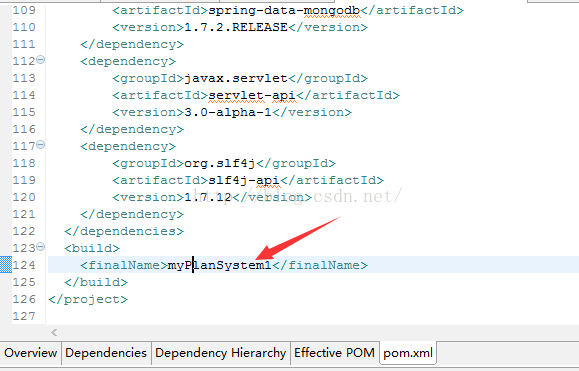The width and height of the screenshot is (579, 371).
Task: Collapse the dependency block at line 117
Action: [41, 144]
